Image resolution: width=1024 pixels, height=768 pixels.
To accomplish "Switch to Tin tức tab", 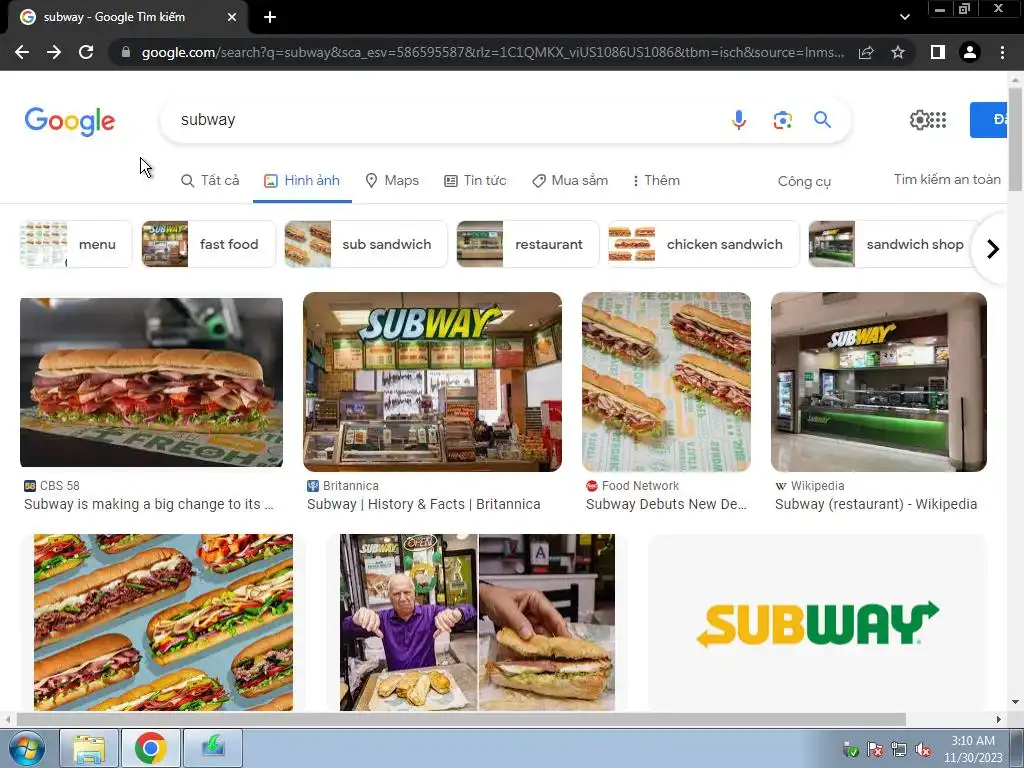I will [x=475, y=180].
